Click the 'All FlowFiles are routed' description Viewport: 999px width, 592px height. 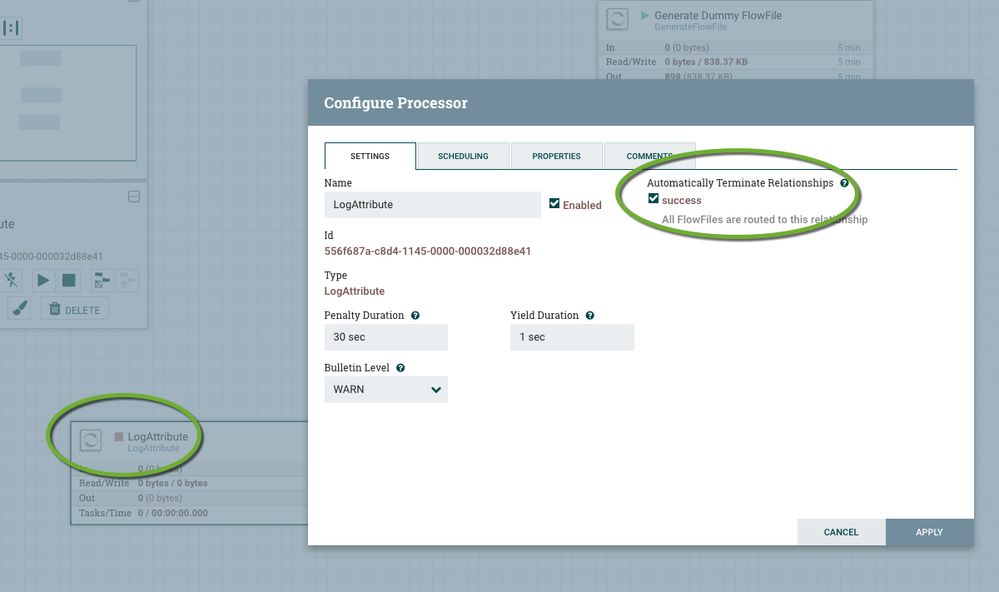[765, 219]
